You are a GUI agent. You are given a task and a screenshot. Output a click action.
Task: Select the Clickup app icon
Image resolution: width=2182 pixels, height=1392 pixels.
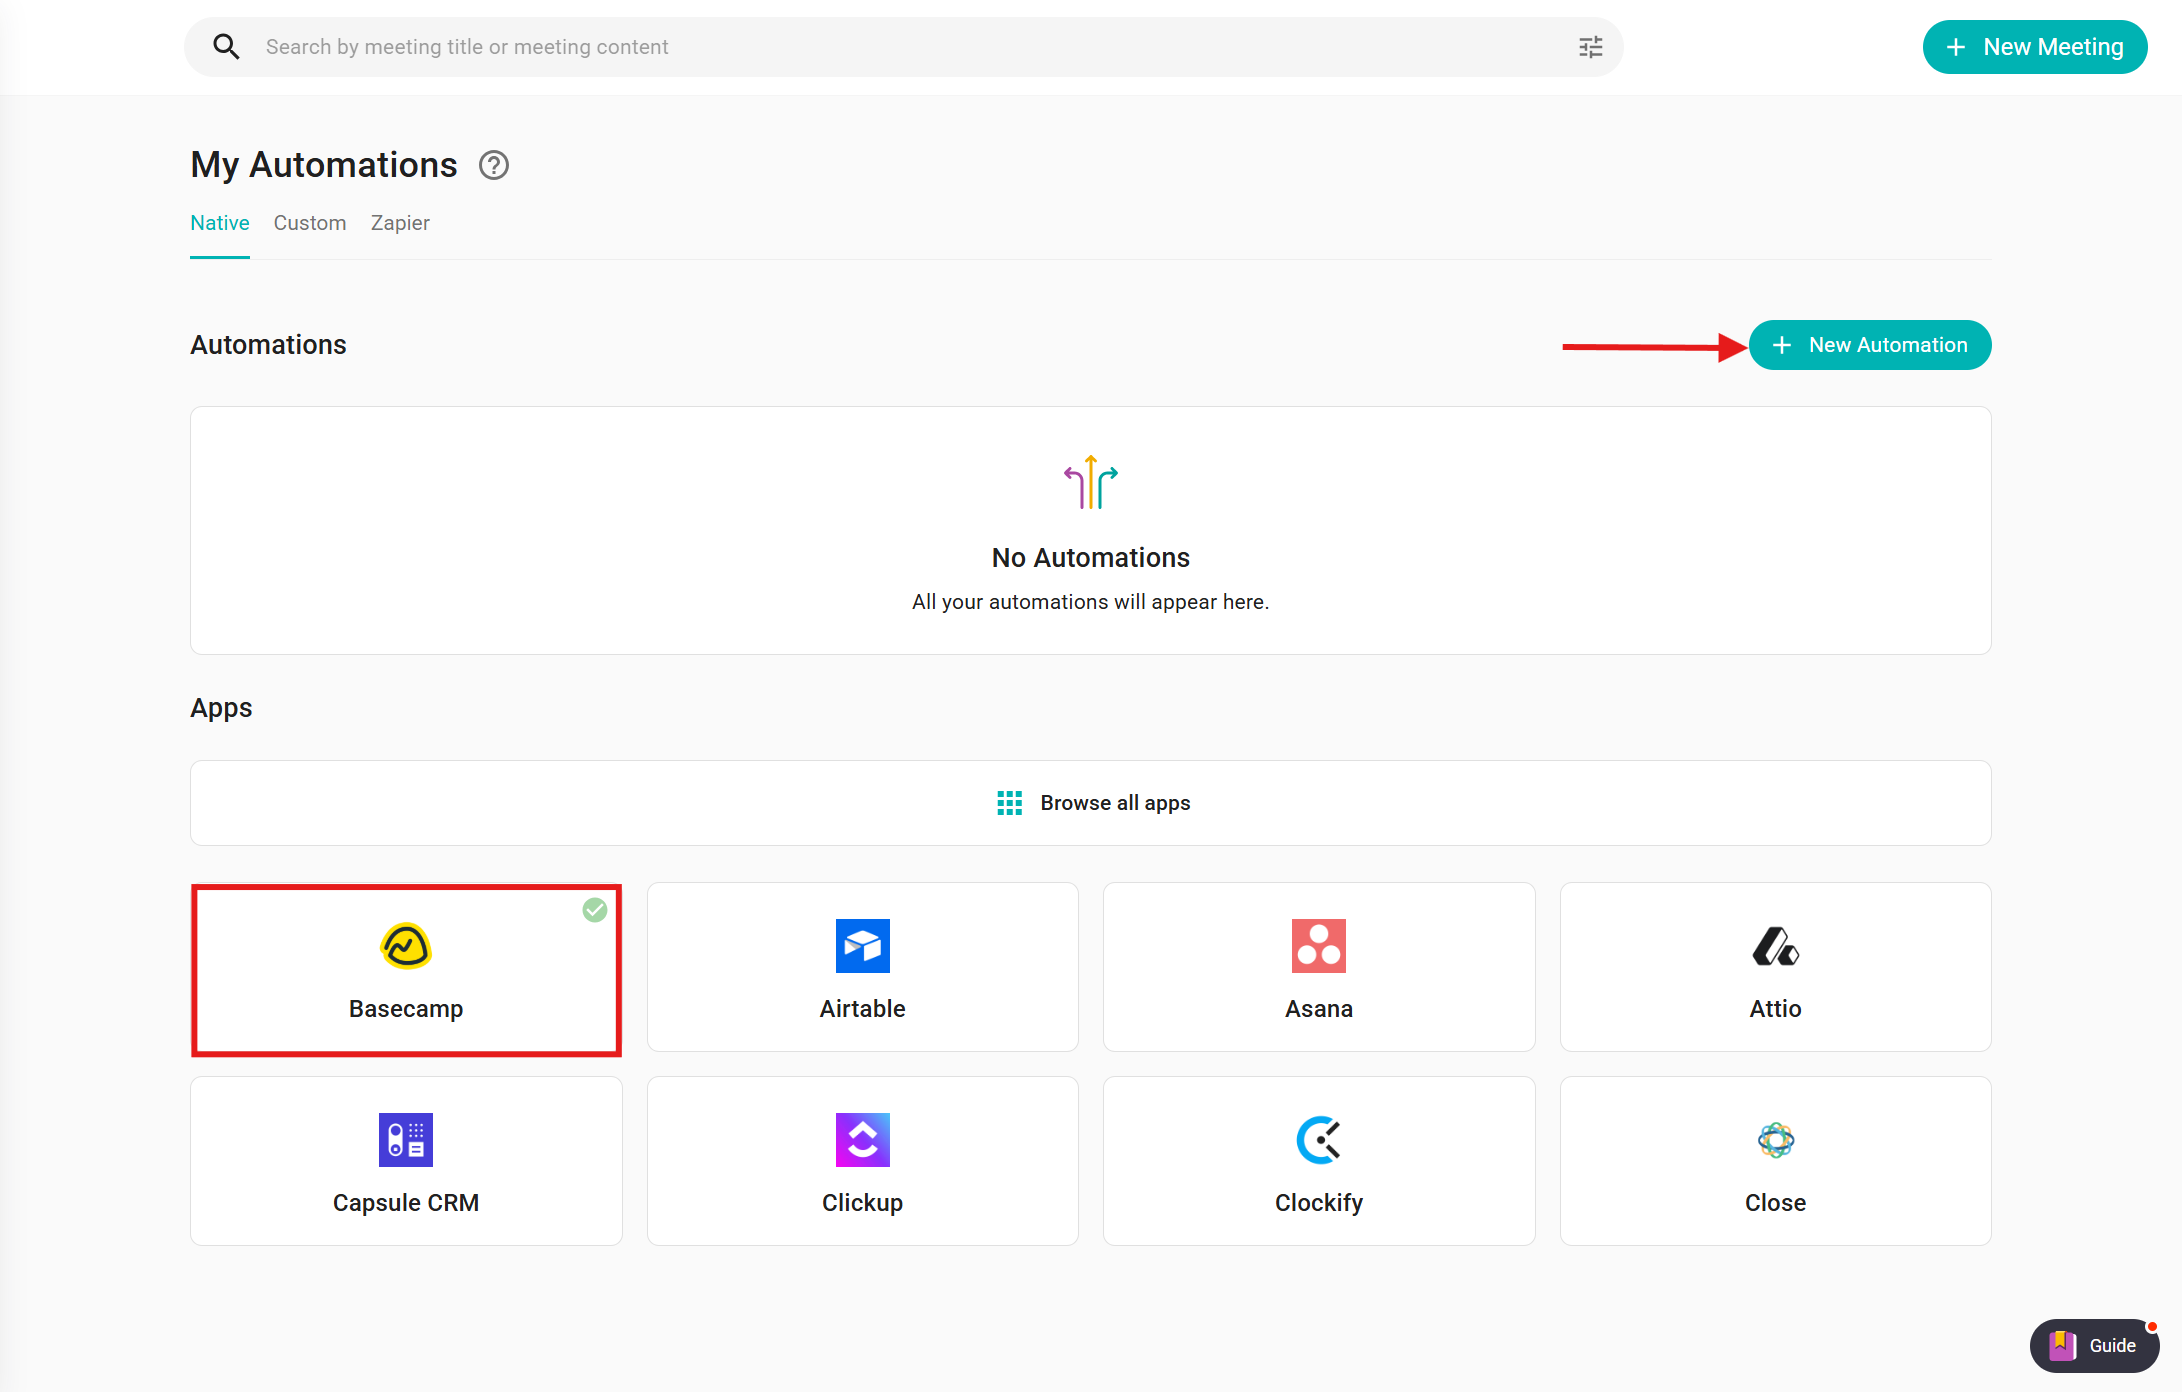(x=862, y=1140)
